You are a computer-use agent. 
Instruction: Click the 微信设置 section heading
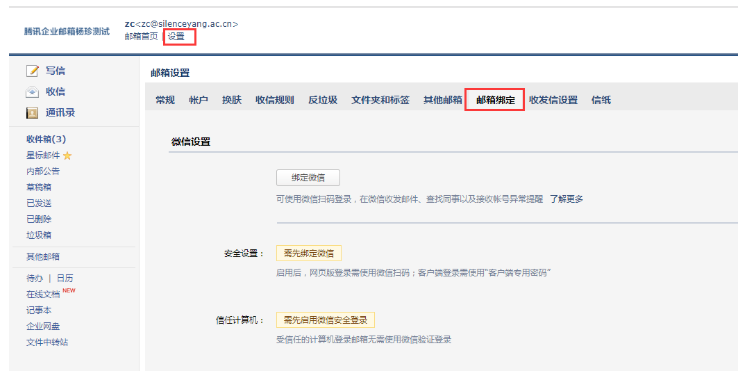(191, 142)
